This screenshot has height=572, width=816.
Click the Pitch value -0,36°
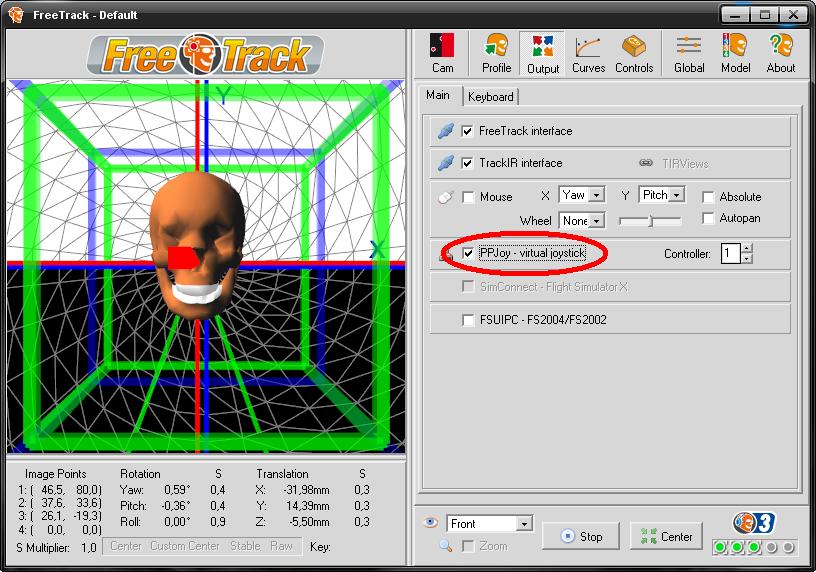[175, 506]
